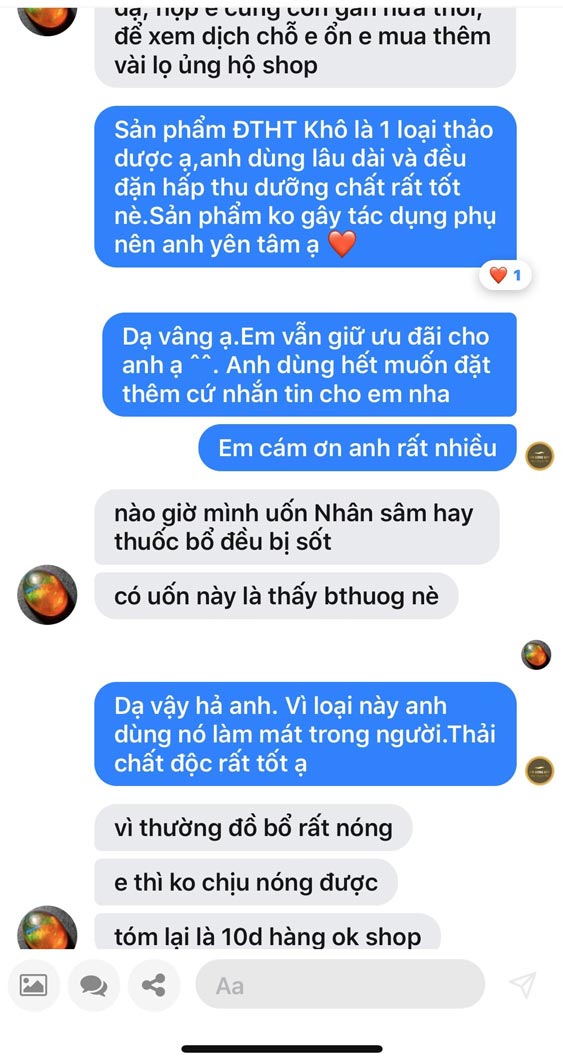Tap the share icon in the toolbar

pos(155,985)
